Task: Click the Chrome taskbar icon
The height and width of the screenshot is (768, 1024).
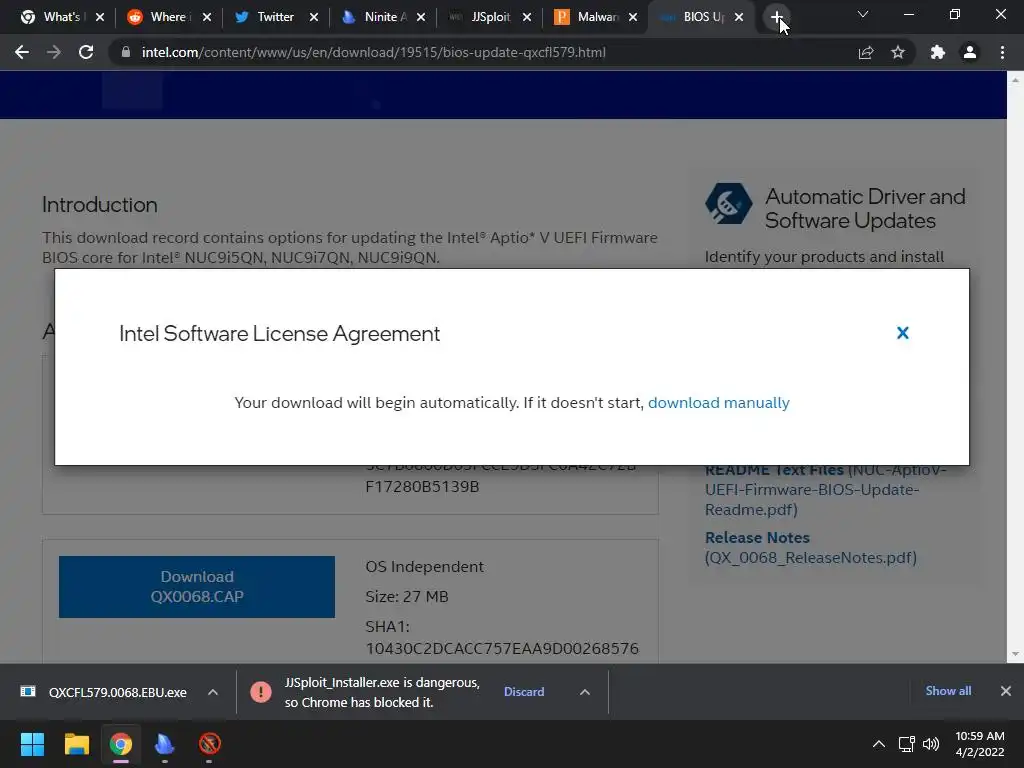Action: (121, 744)
